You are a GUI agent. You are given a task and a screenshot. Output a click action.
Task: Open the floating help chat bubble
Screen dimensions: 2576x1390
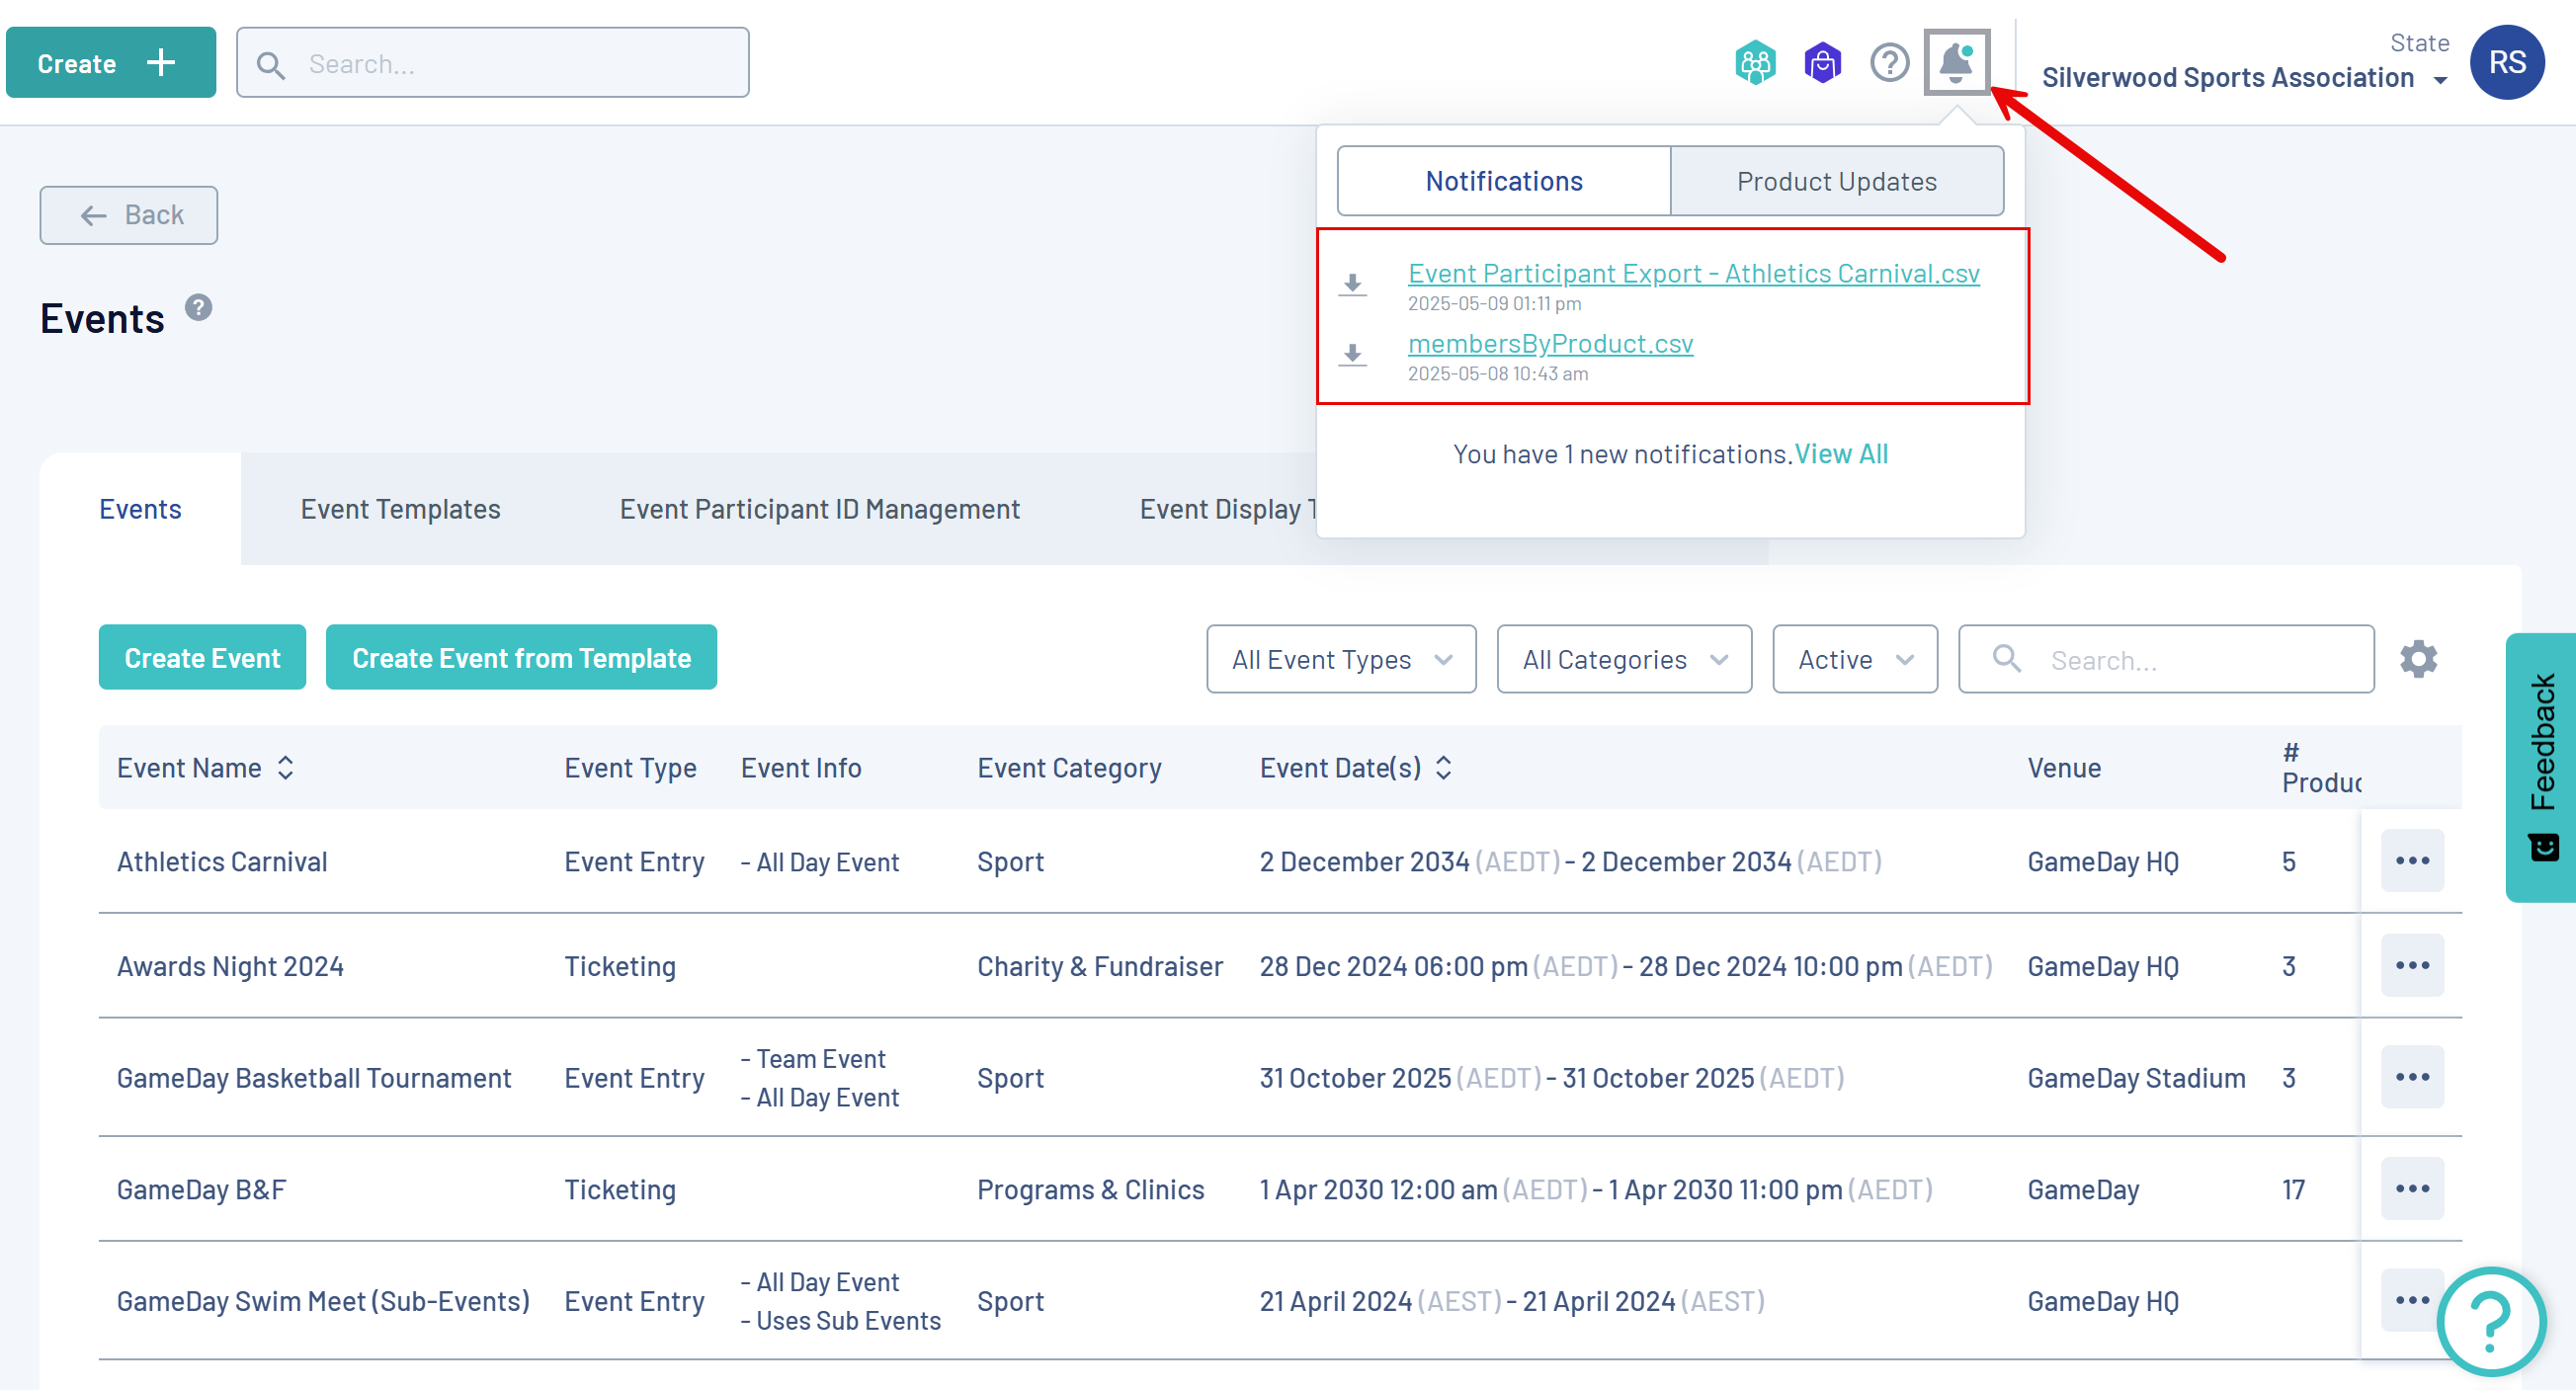[2490, 1320]
